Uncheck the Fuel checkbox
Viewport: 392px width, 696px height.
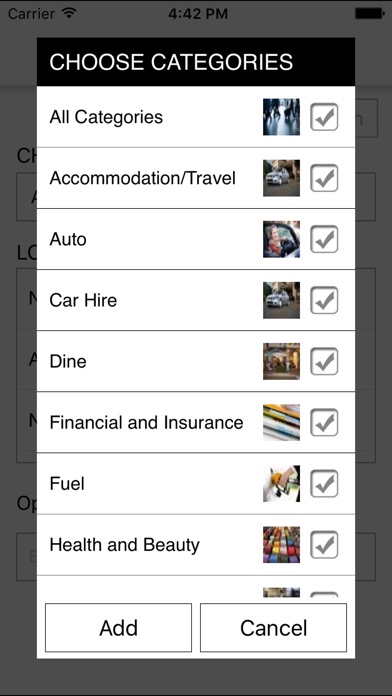click(x=324, y=483)
